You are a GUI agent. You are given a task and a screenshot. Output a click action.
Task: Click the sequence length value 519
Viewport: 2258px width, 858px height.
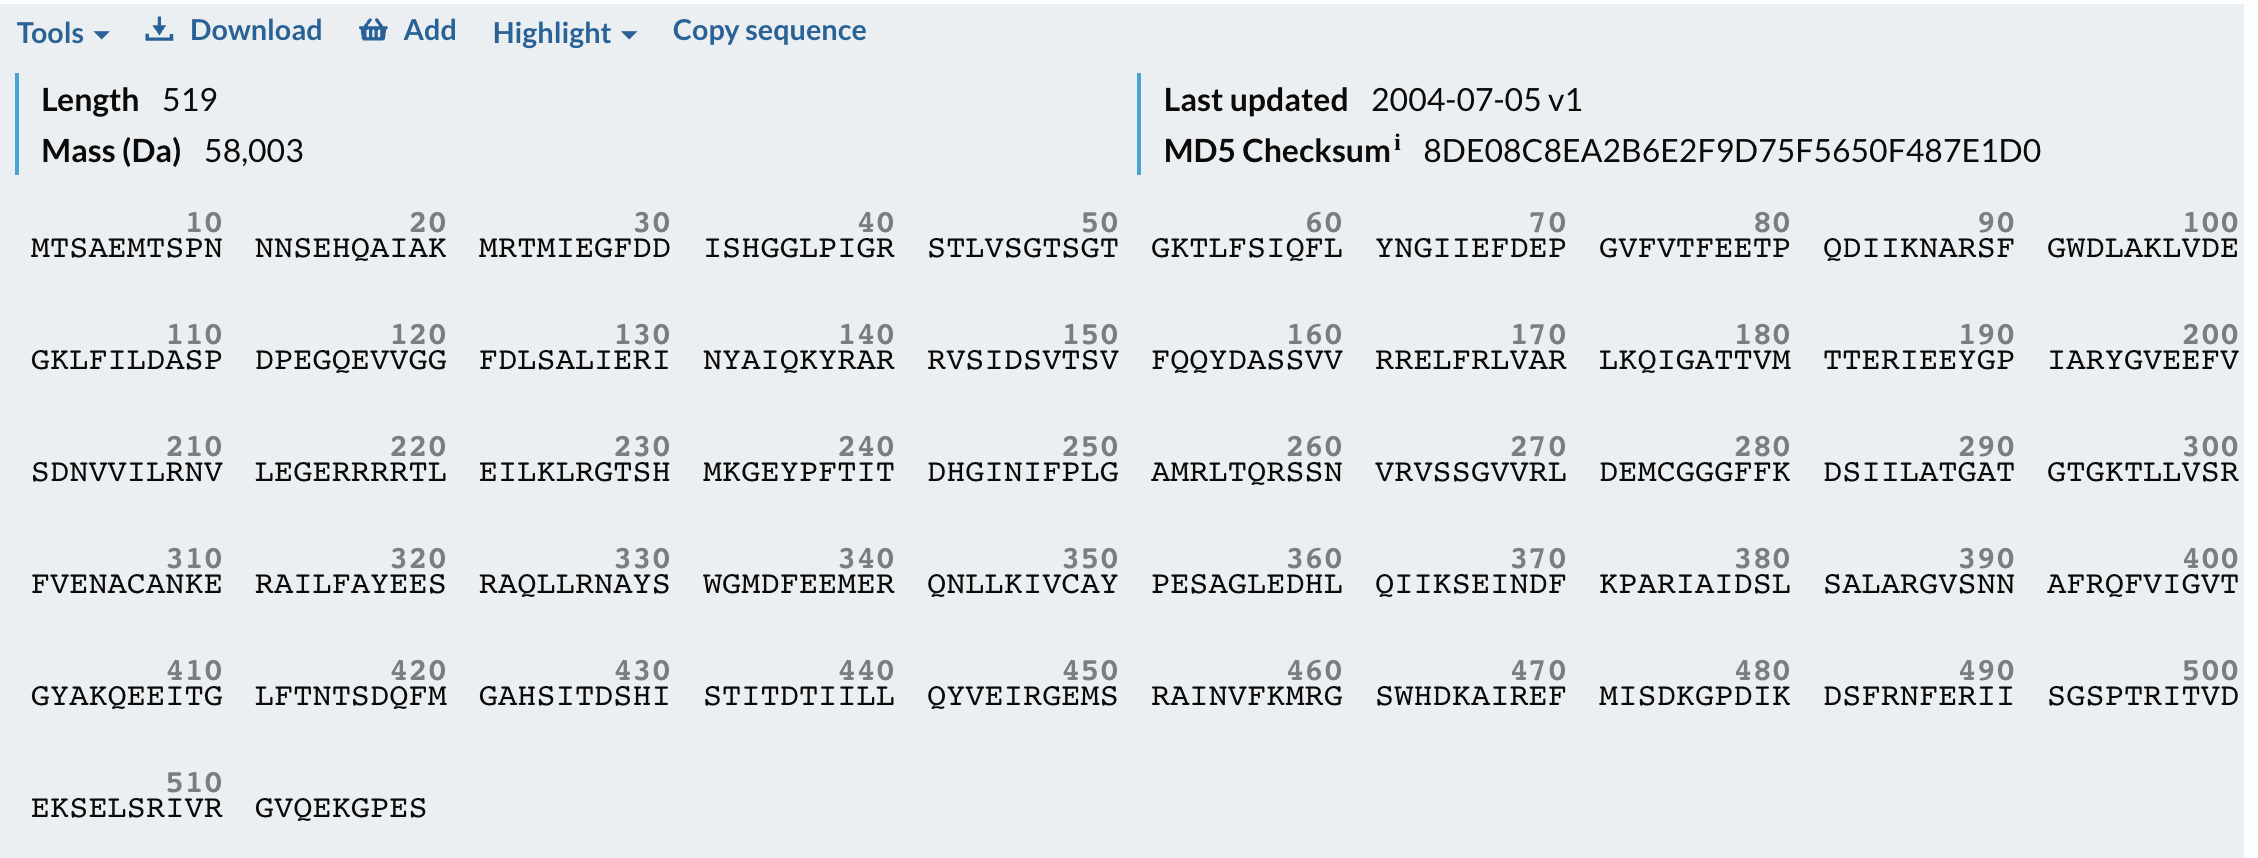tap(189, 100)
